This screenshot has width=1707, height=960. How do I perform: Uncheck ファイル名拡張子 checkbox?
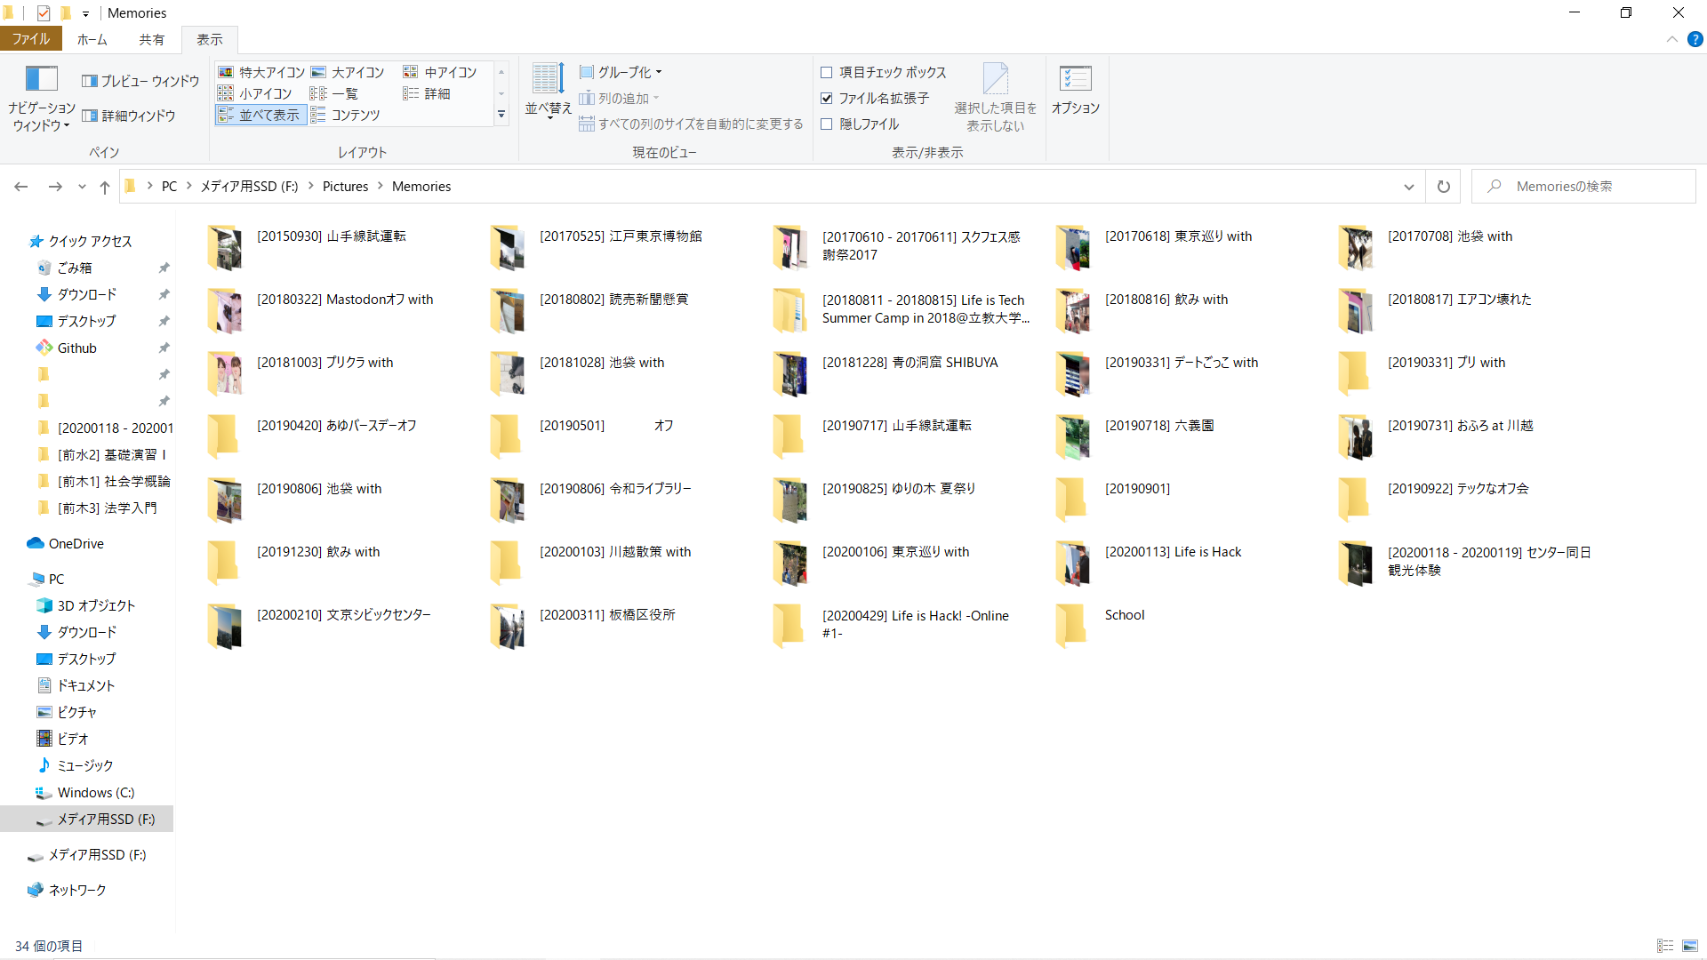coord(827,98)
